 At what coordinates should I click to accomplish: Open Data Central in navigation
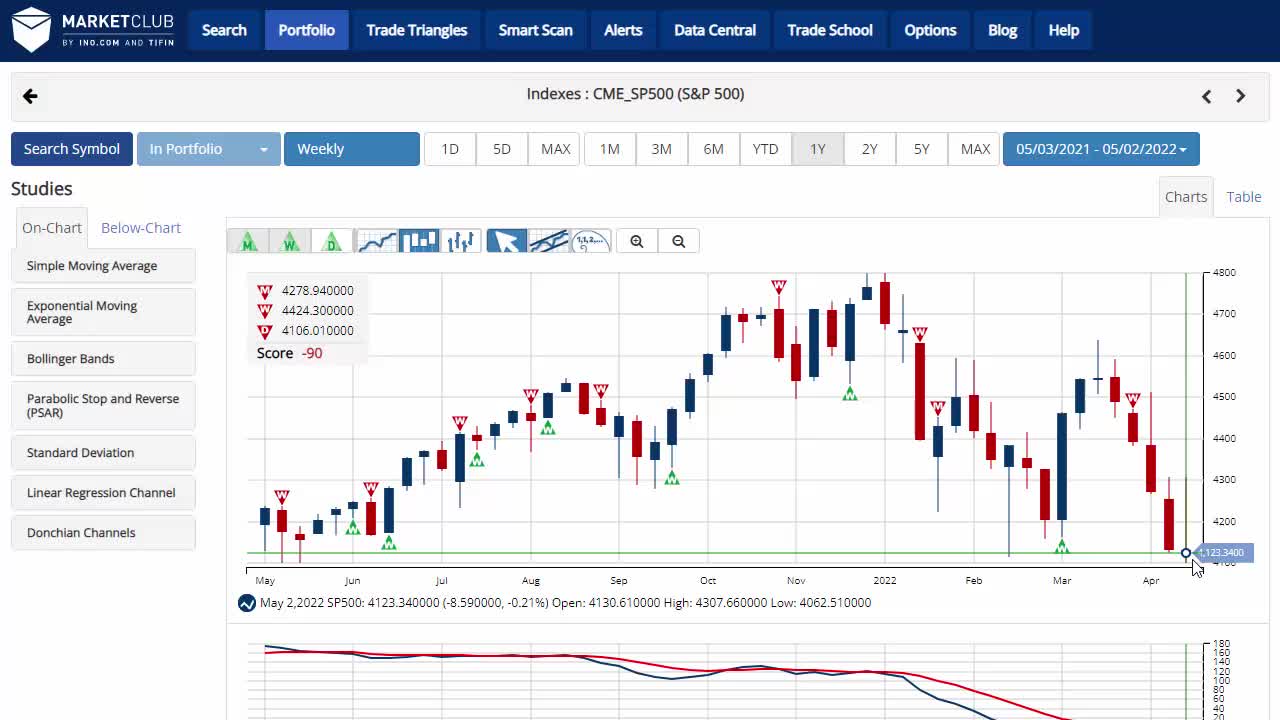point(715,30)
